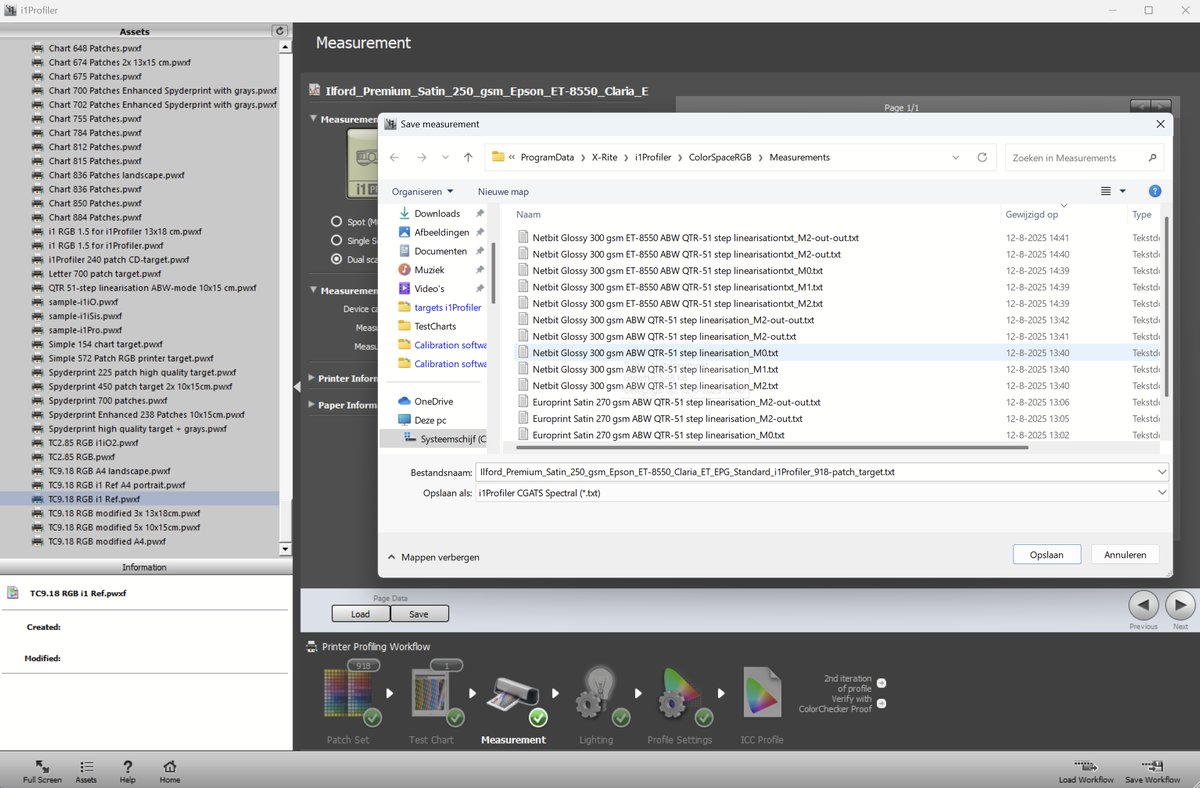Image resolution: width=1200 pixels, height=788 pixels.
Task: Select the Dual scan radio button
Action: point(337,259)
